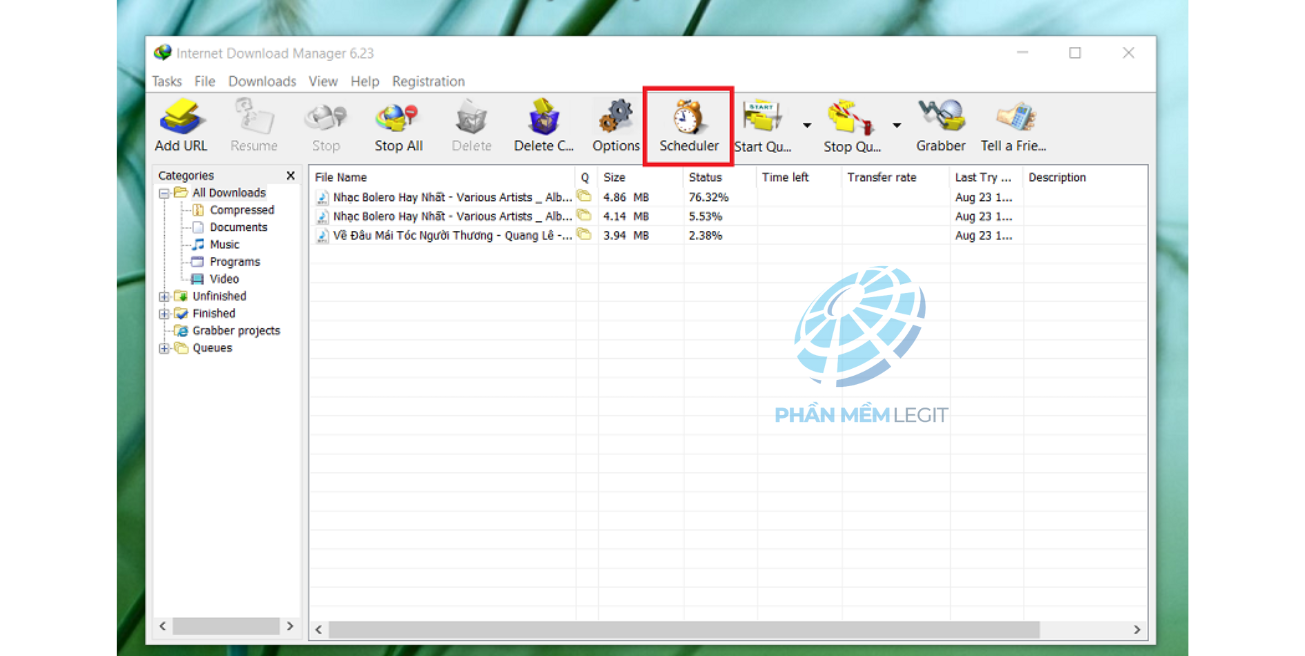Select Grabber projects in tree
The height and width of the screenshot is (656, 1305).
236,331
